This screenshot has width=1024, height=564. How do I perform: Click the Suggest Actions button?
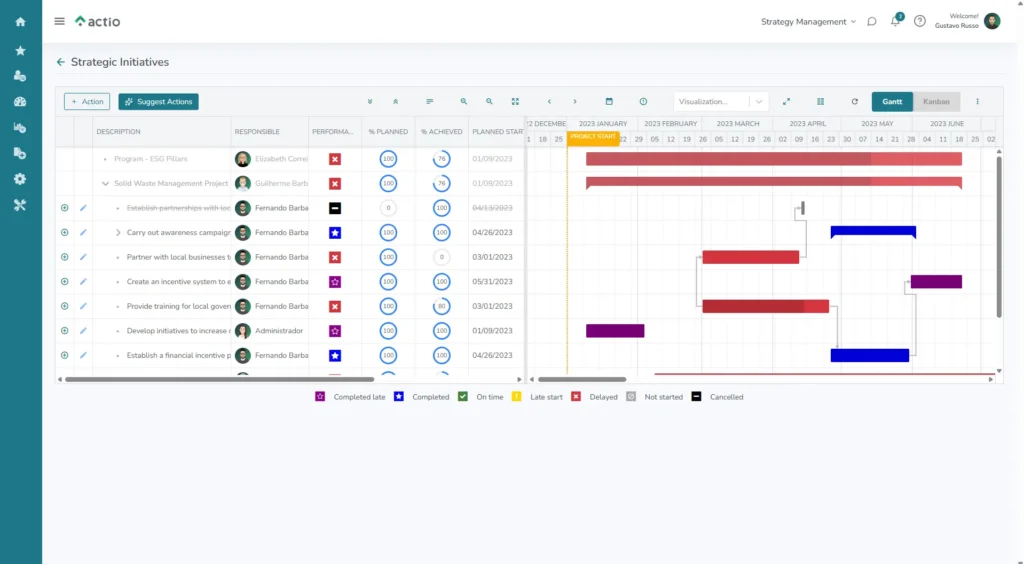(x=158, y=102)
